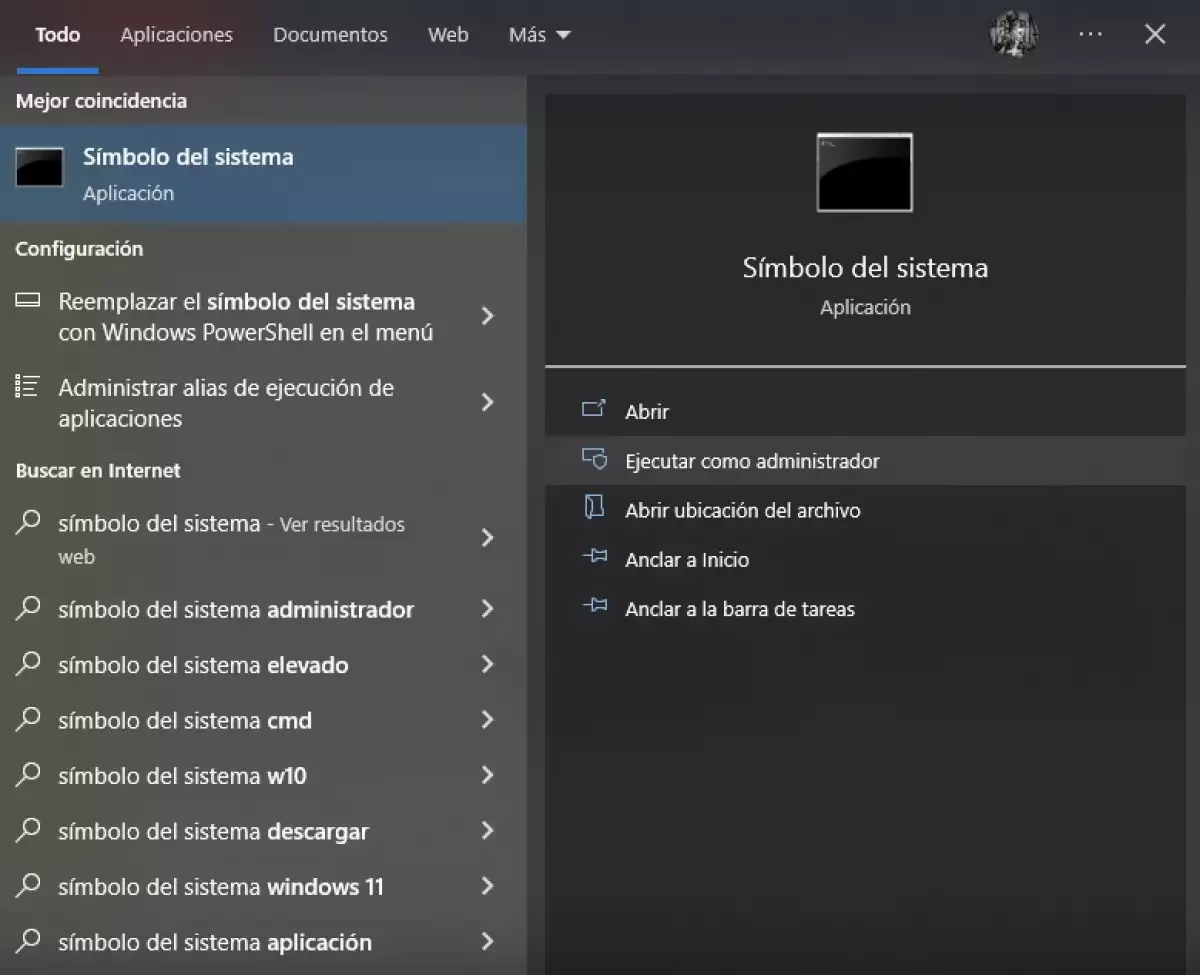Expand chevron for the cmd suggestion
The height and width of the screenshot is (975, 1200).
click(x=488, y=720)
